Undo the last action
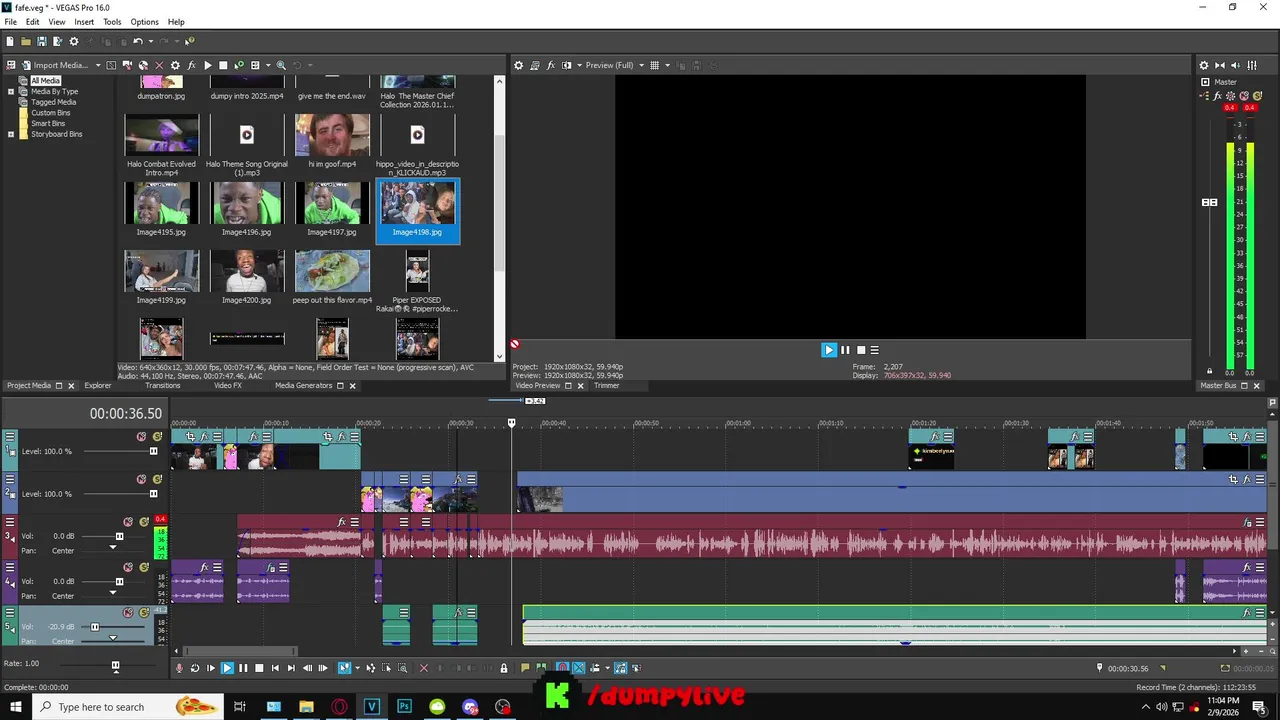Viewport: 1280px width, 720px height. point(138,41)
